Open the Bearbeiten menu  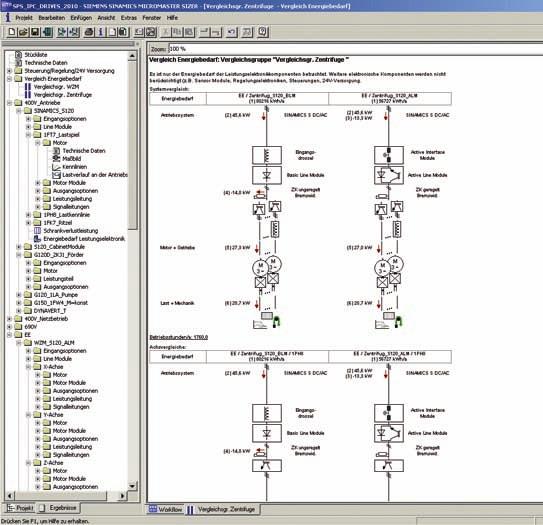pos(52,18)
